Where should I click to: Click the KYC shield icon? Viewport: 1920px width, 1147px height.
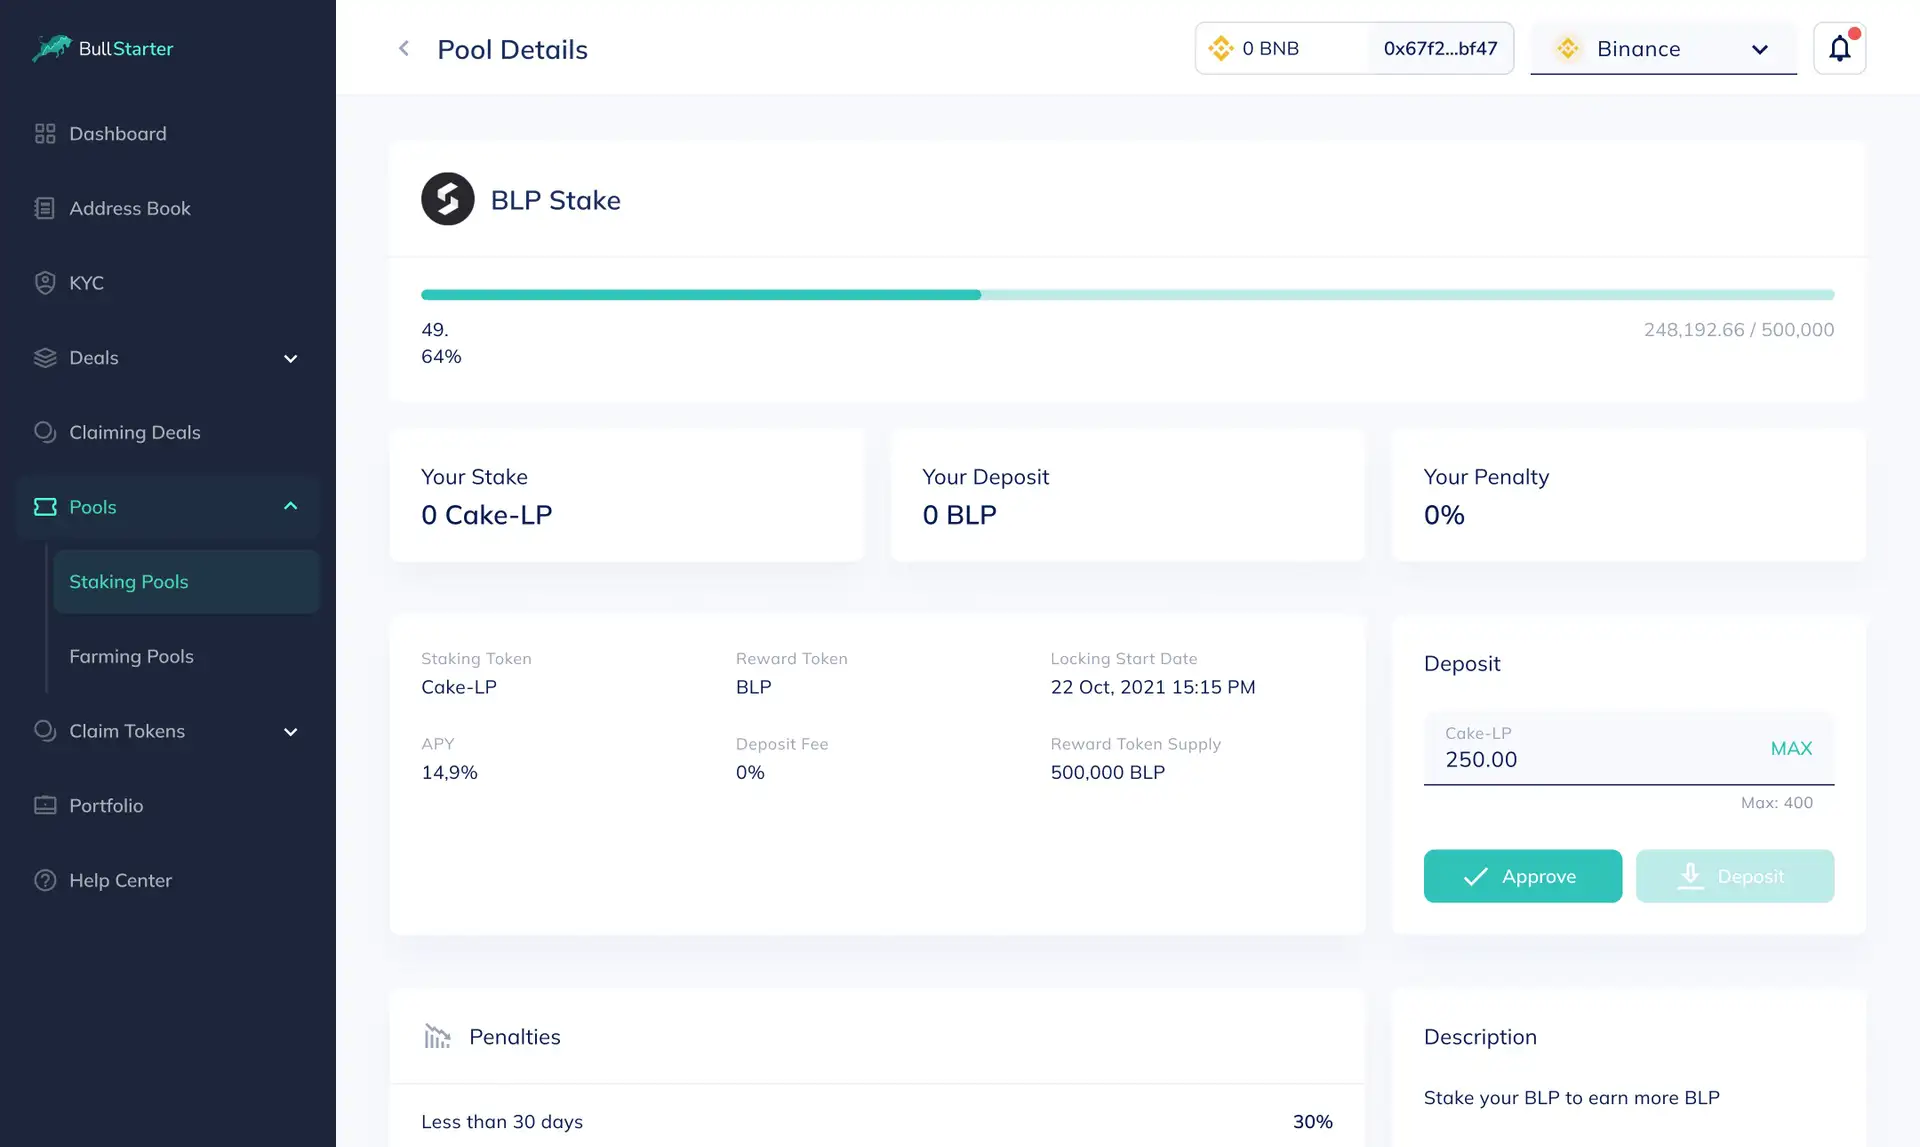click(x=45, y=283)
